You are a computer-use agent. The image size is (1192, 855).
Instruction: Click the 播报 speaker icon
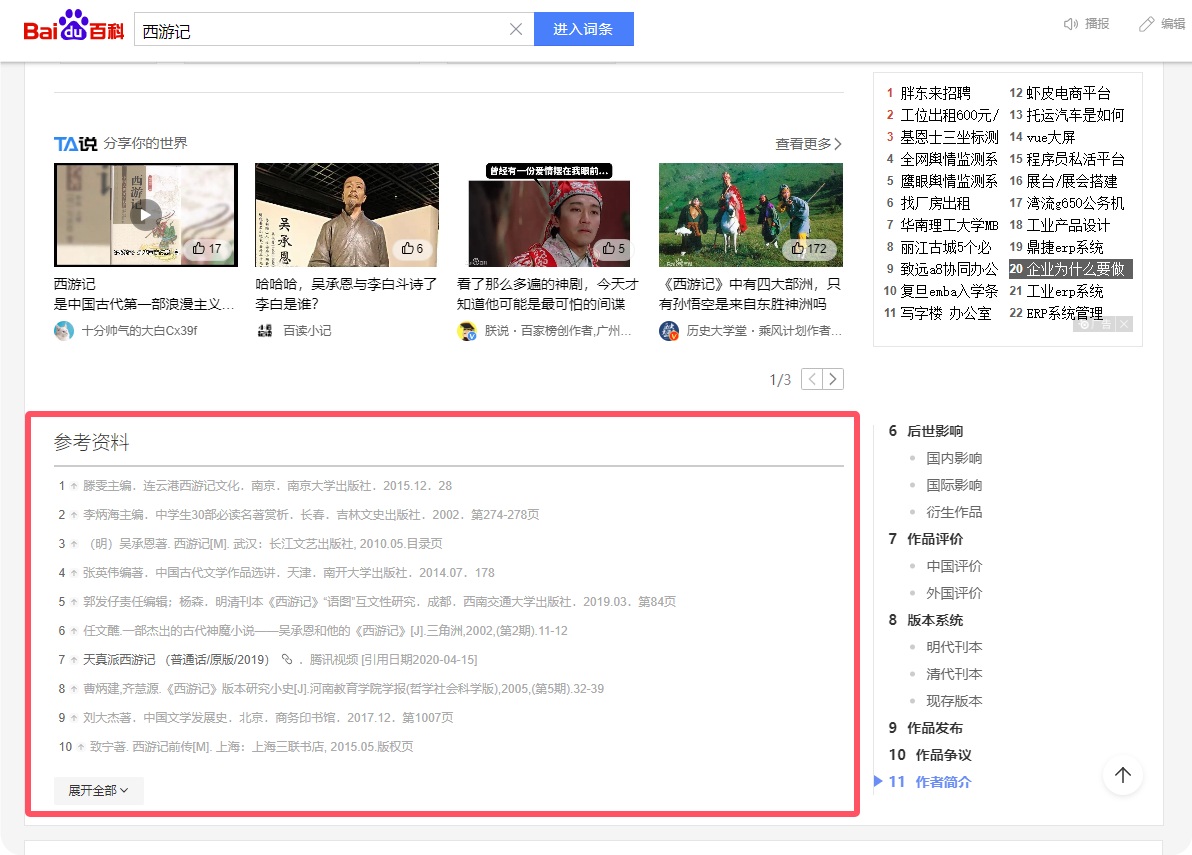tap(1070, 24)
